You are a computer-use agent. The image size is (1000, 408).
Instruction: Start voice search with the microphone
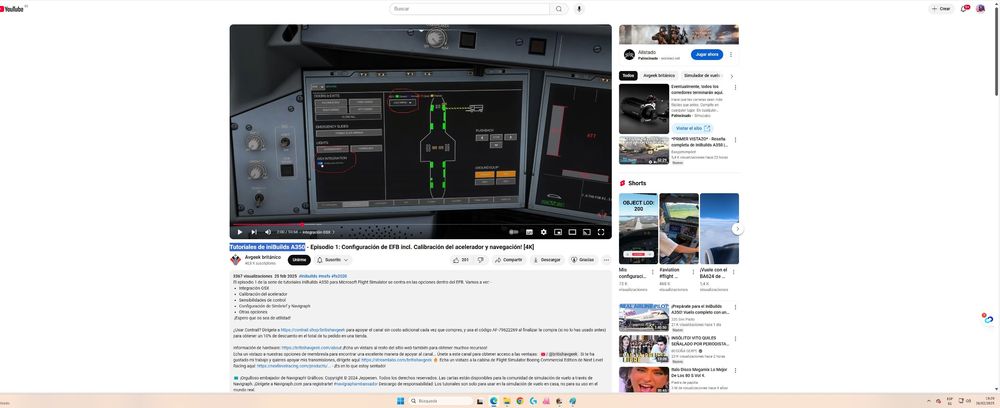coord(578,9)
